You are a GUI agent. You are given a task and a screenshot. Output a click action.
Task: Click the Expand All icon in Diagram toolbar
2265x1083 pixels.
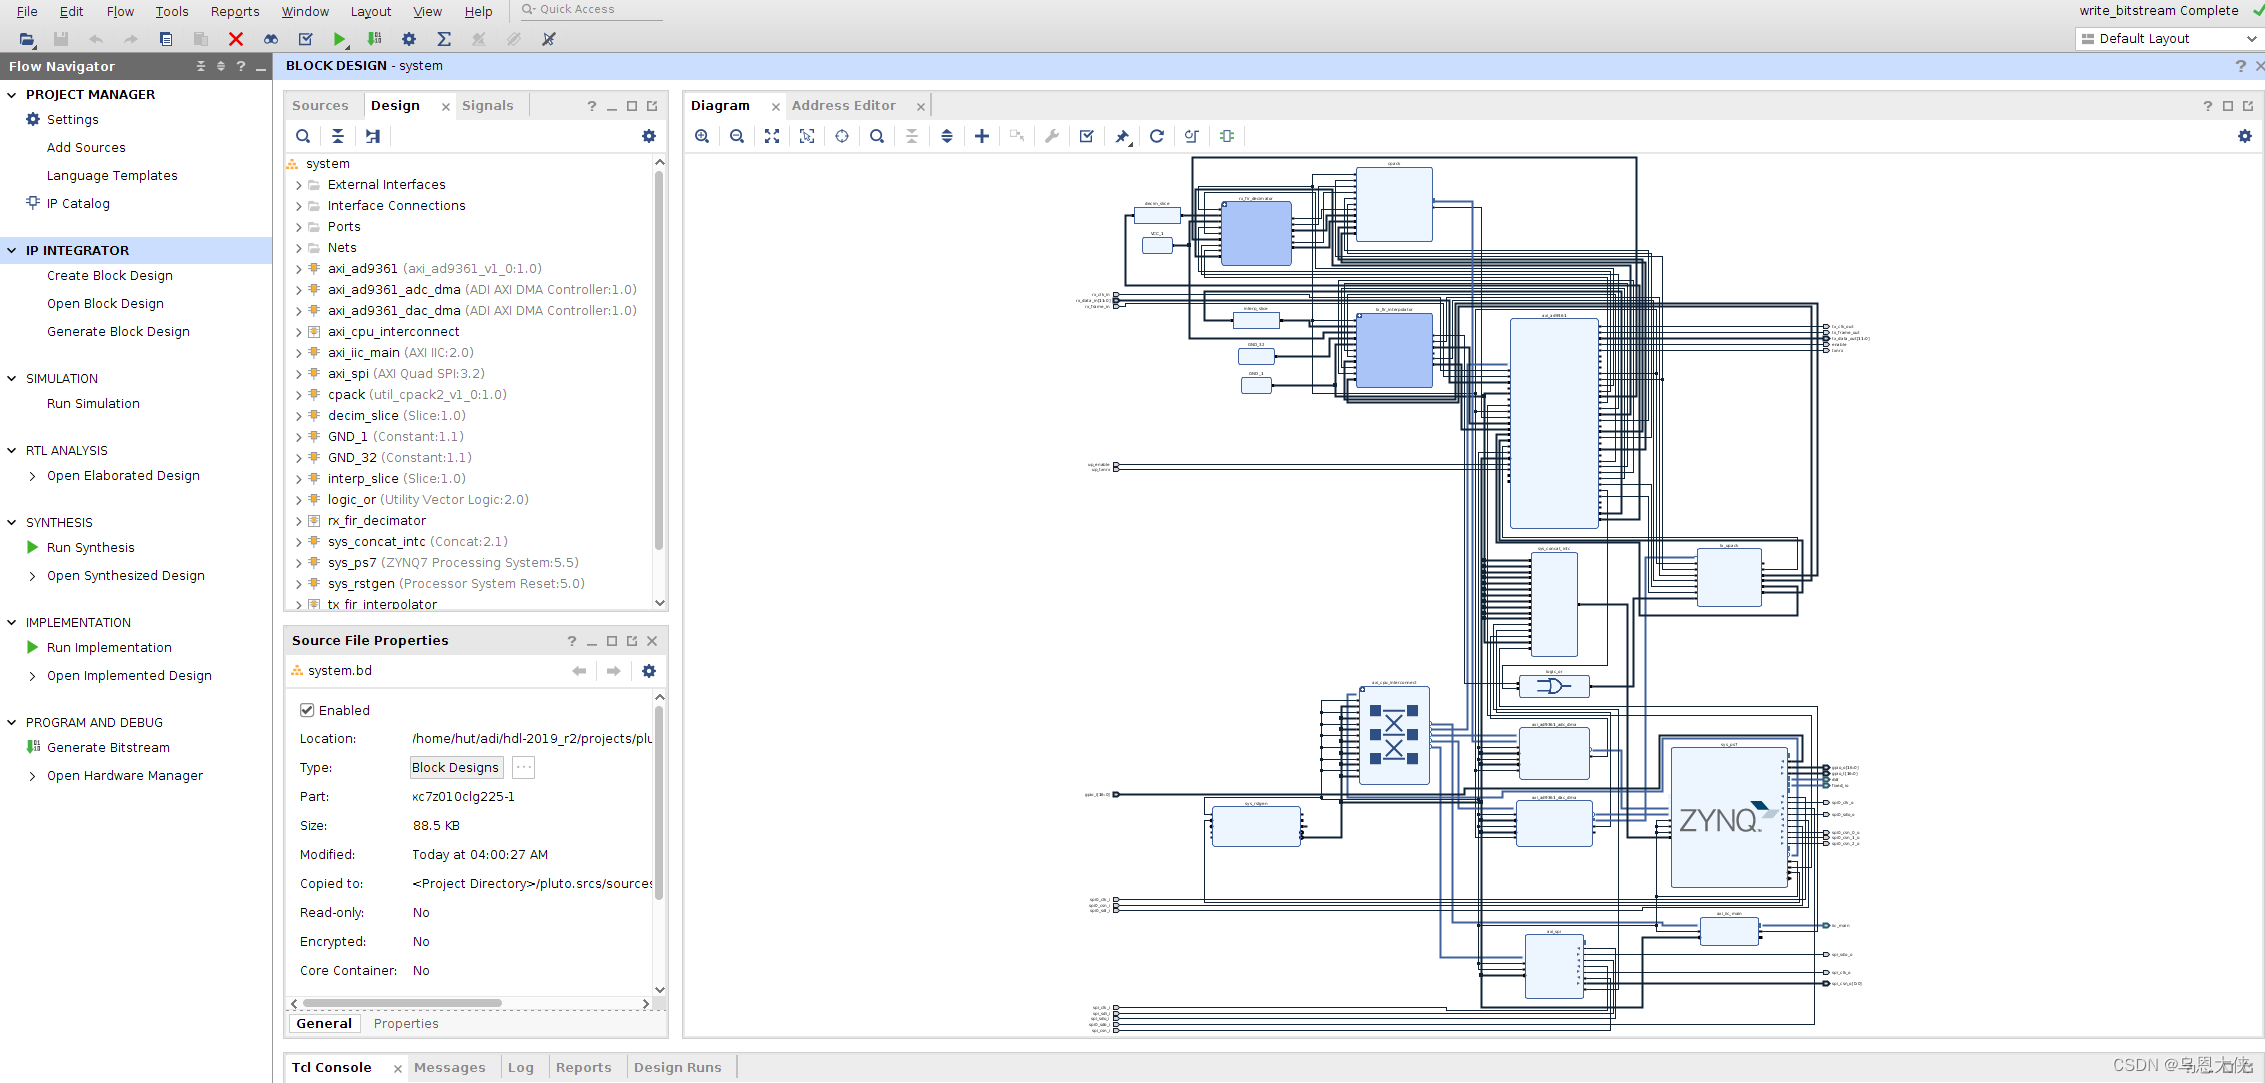tap(947, 136)
